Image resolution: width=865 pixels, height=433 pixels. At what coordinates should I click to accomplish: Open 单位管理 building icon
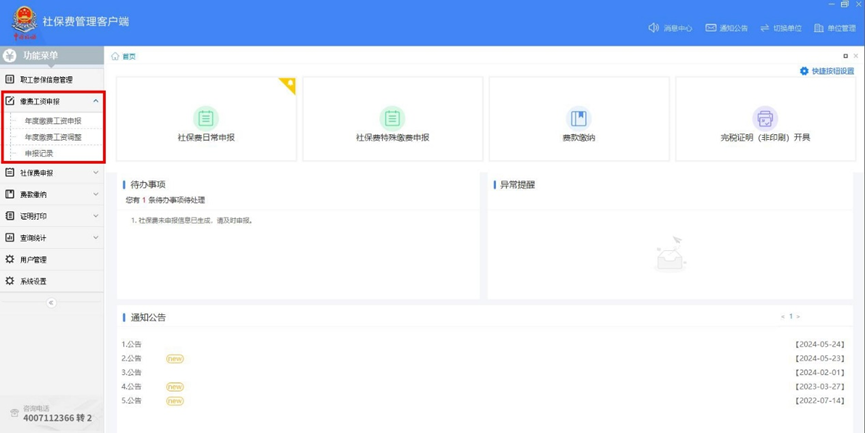pos(819,28)
